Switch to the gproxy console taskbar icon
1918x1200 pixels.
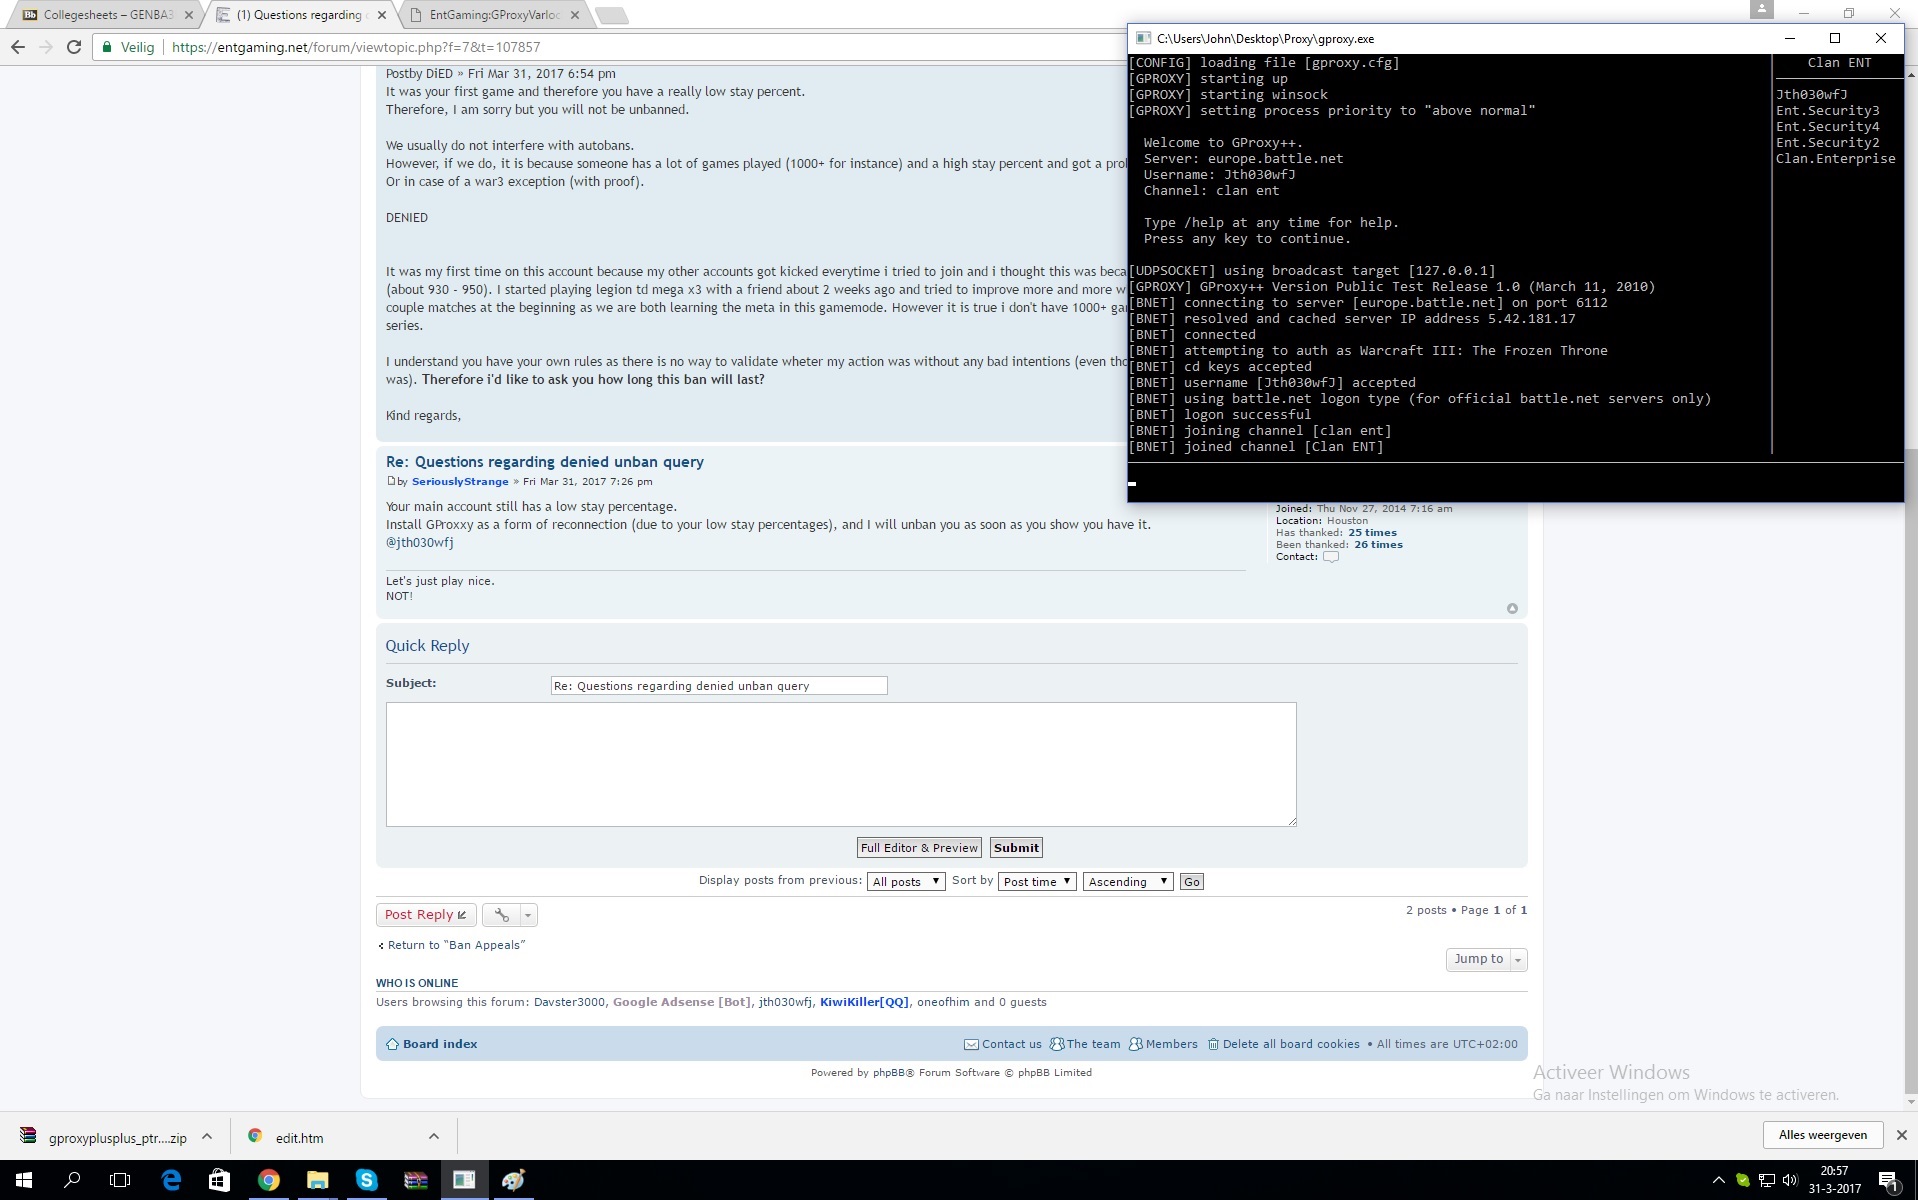pos(464,1180)
